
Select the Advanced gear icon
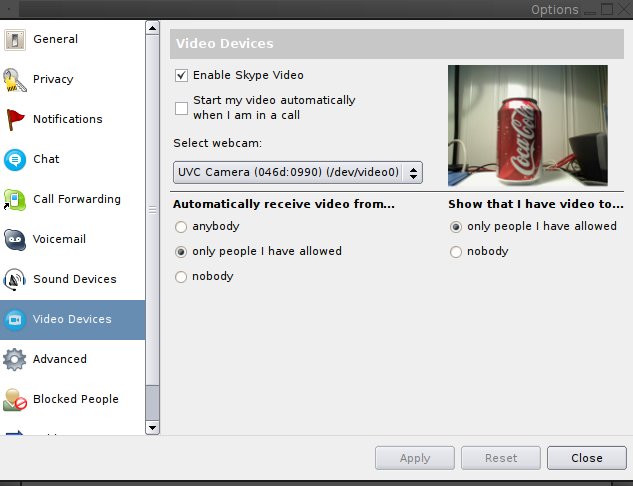(x=15, y=359)
